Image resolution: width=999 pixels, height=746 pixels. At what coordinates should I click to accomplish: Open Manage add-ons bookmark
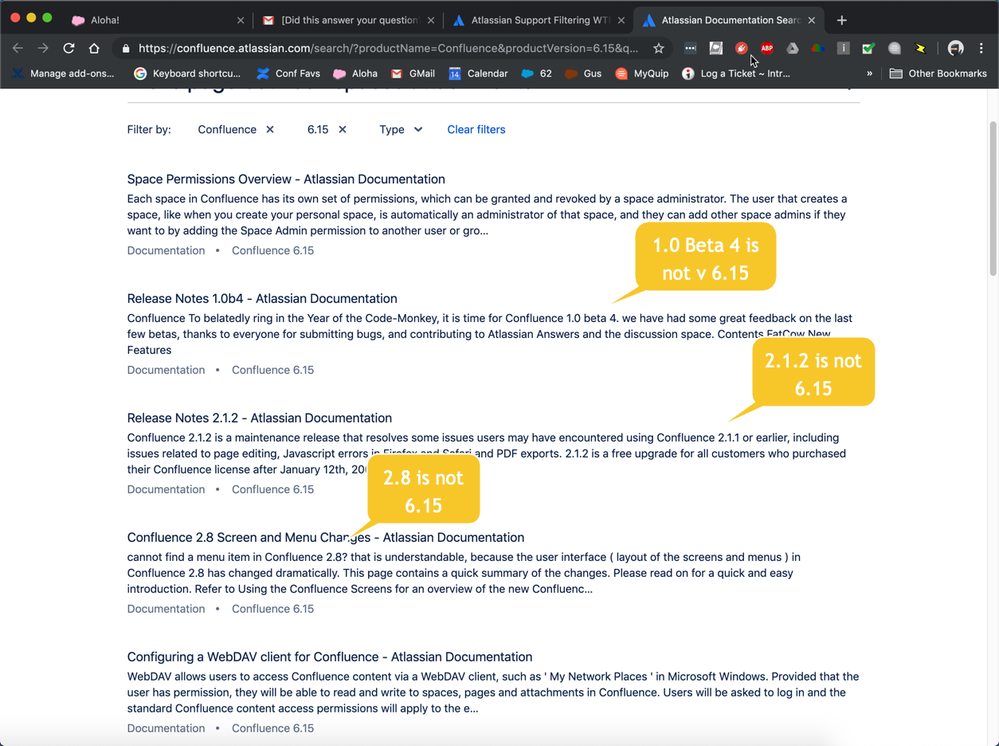(62, 73)
